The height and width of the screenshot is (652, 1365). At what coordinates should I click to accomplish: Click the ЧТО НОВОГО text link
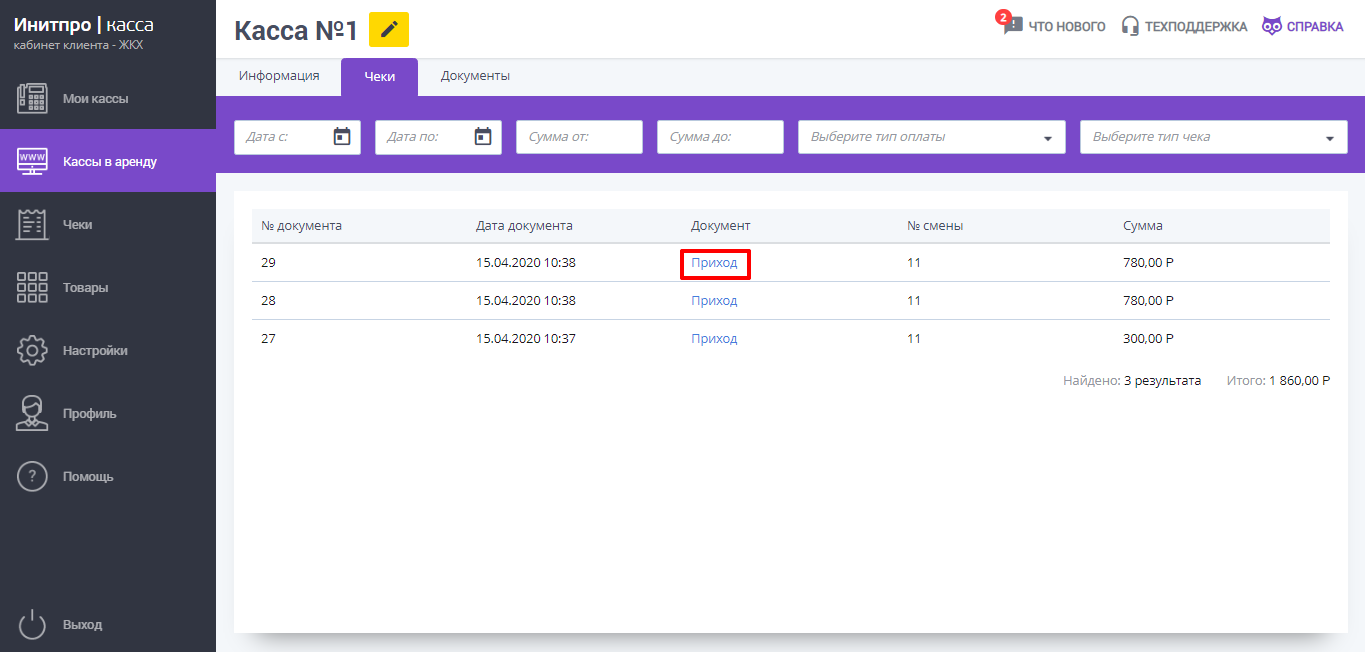[1067, 27]
